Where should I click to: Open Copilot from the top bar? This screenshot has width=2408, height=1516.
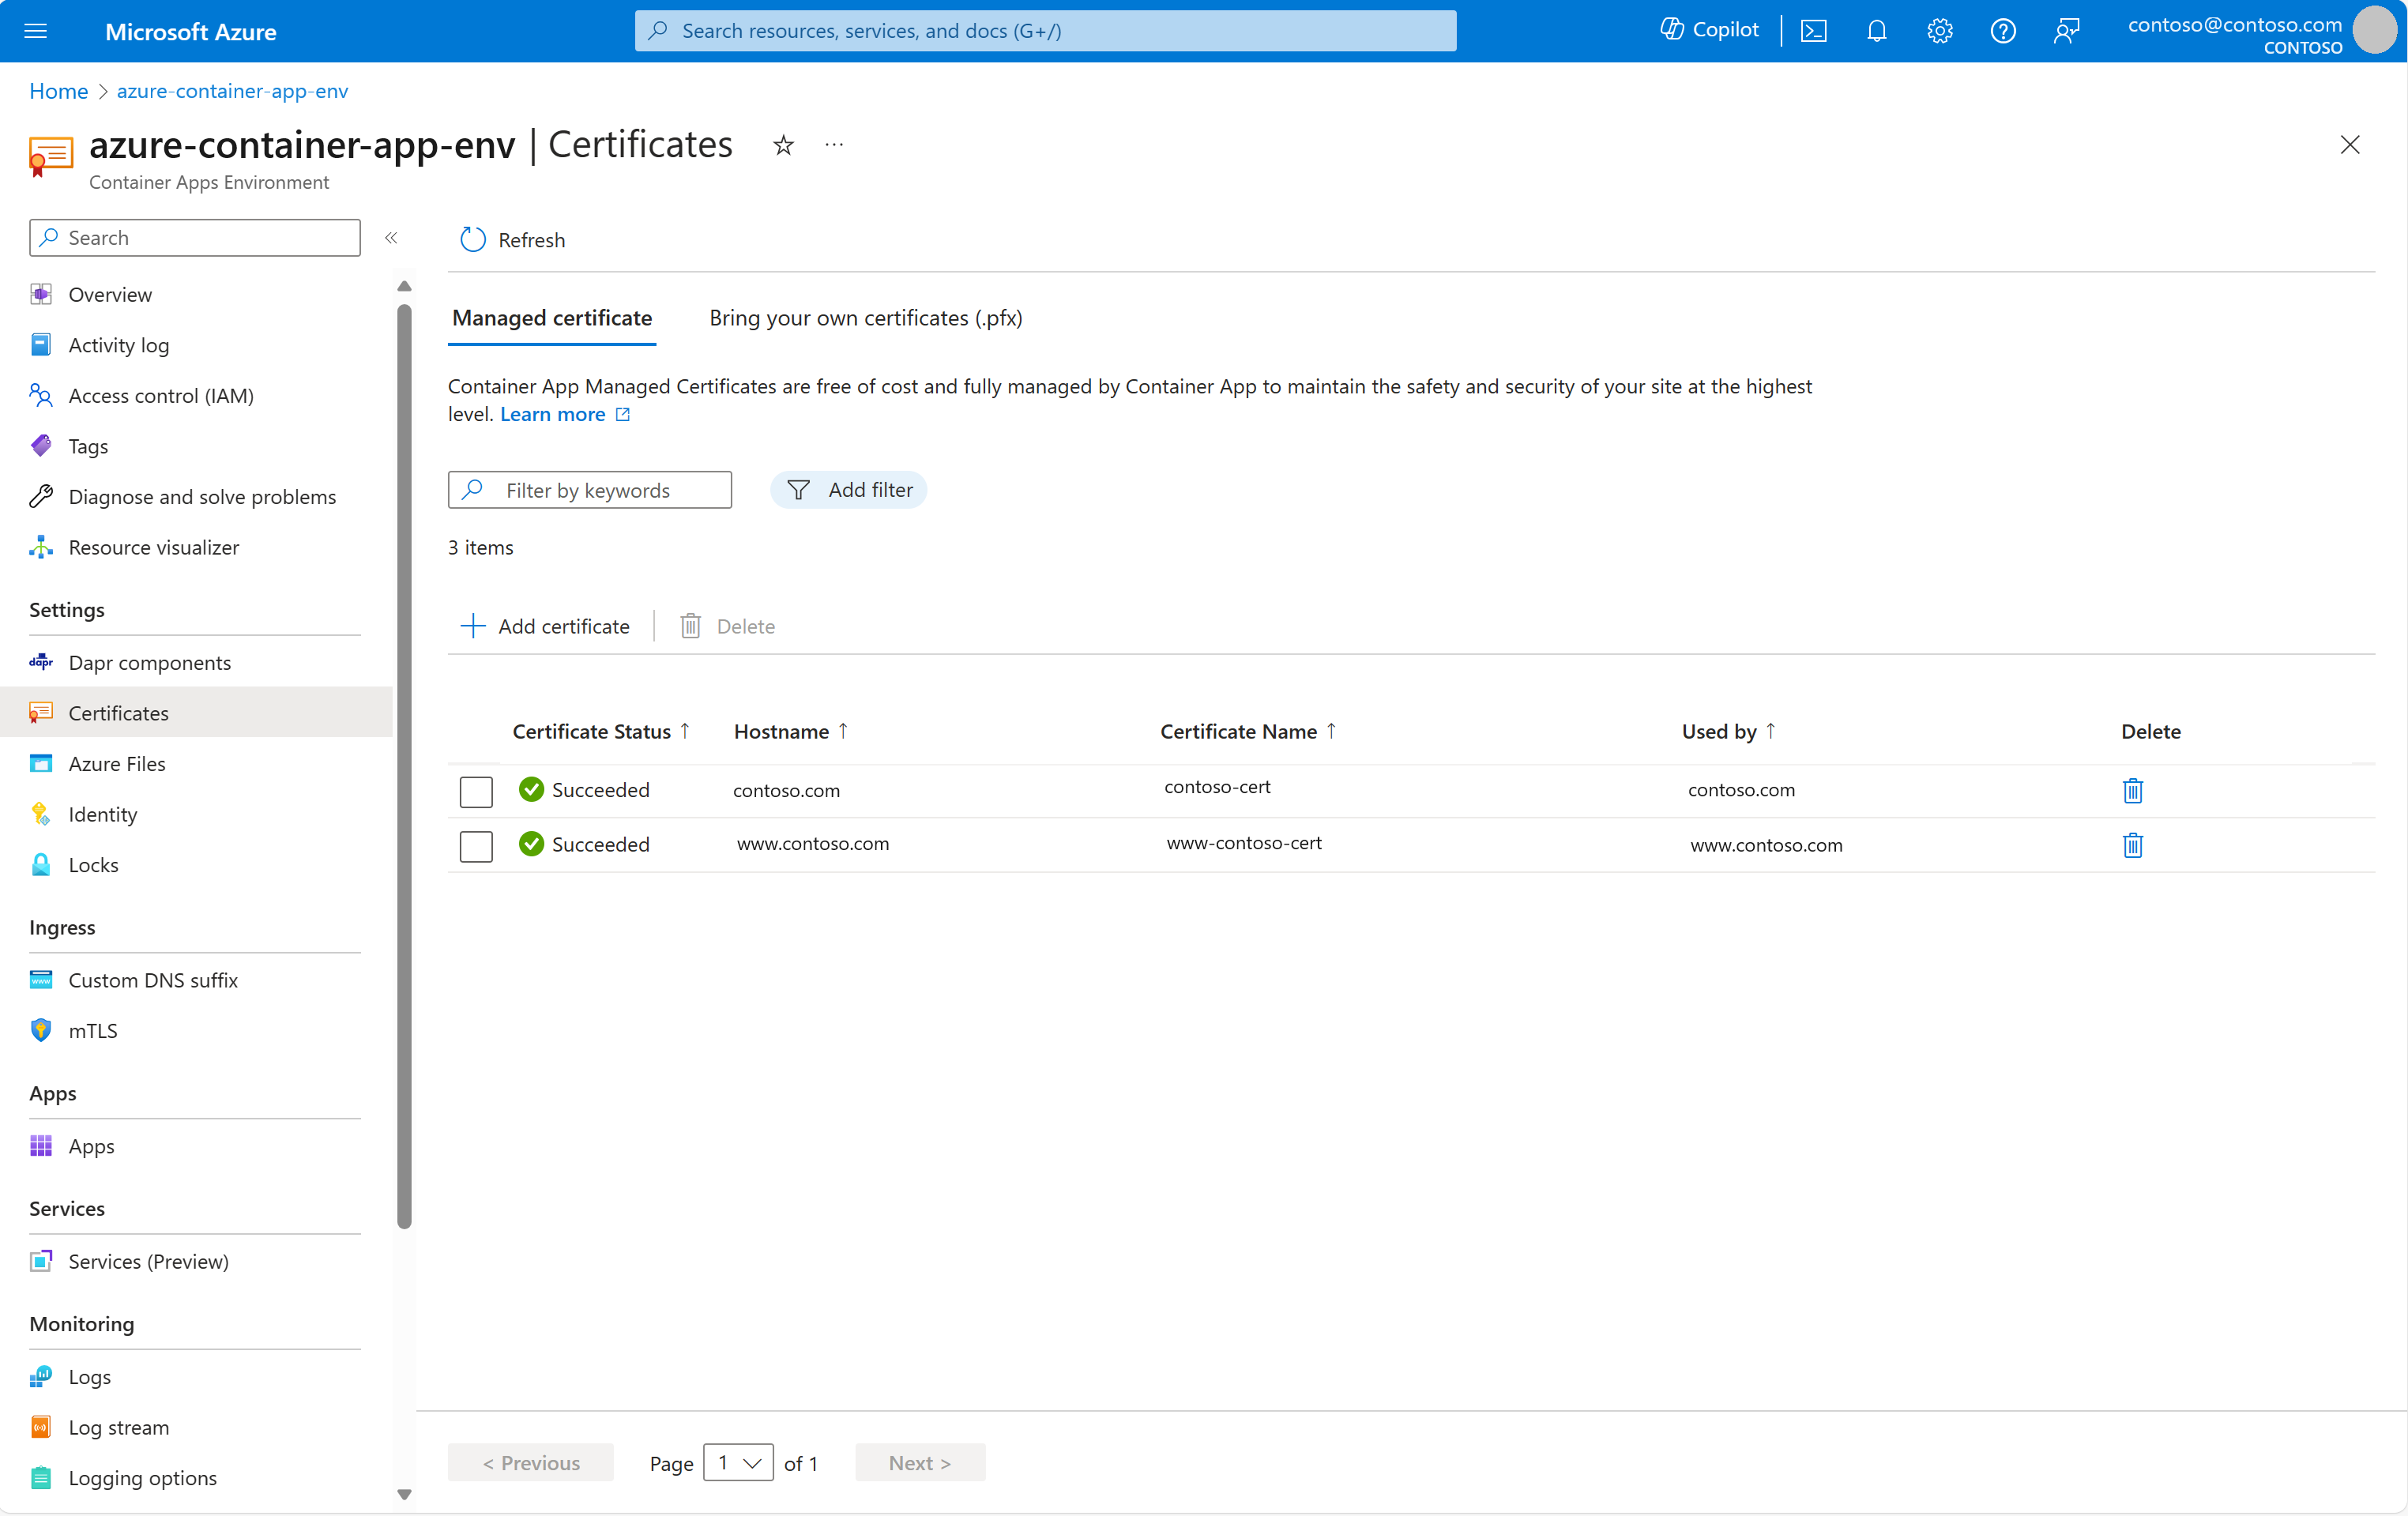[x=1708, y=30]
